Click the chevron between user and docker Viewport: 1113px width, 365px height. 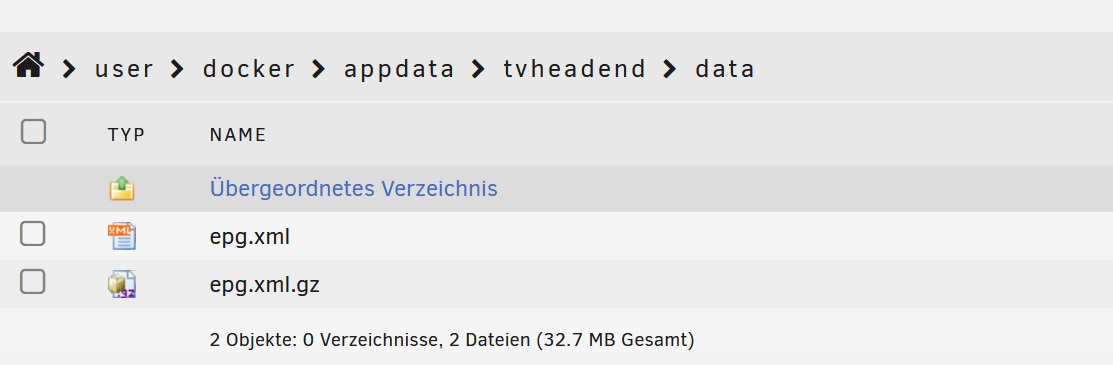(x=177, y=69)
